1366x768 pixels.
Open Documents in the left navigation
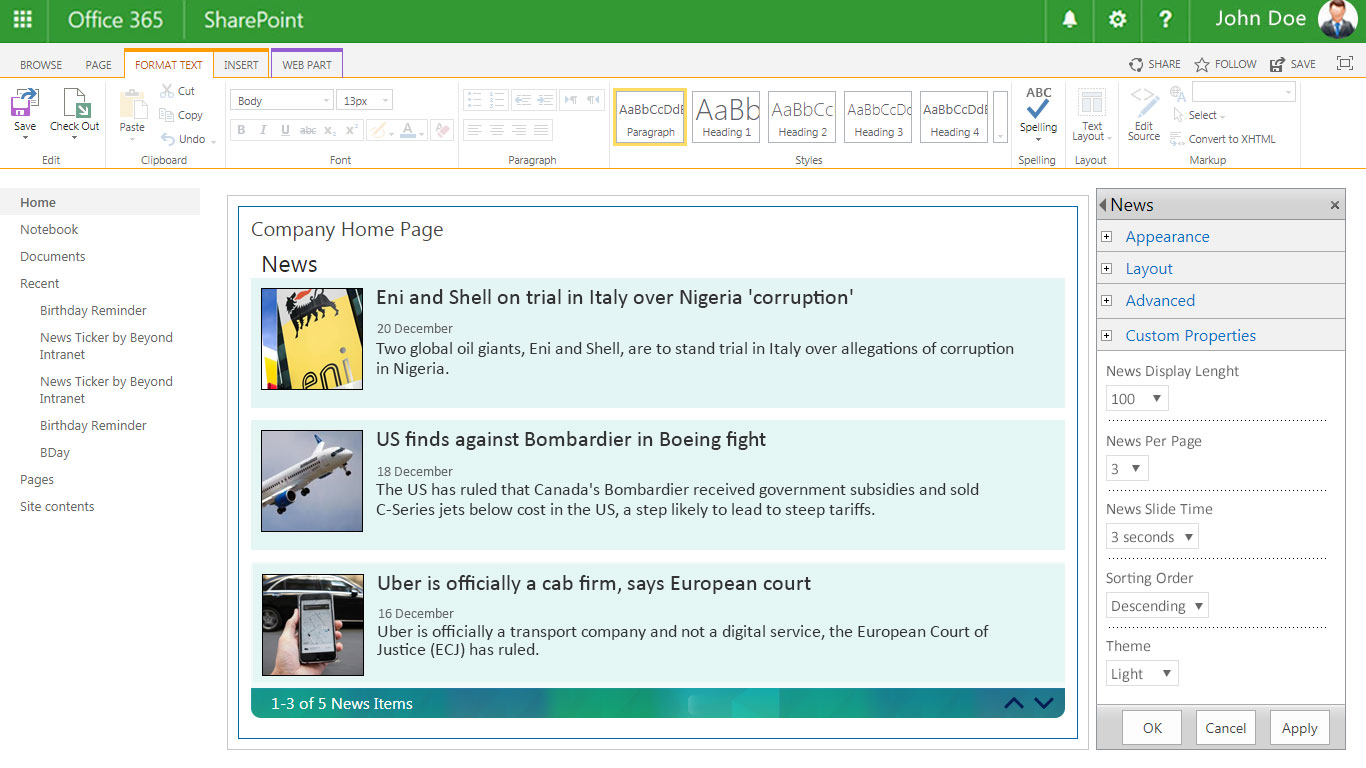pos(53,256)
